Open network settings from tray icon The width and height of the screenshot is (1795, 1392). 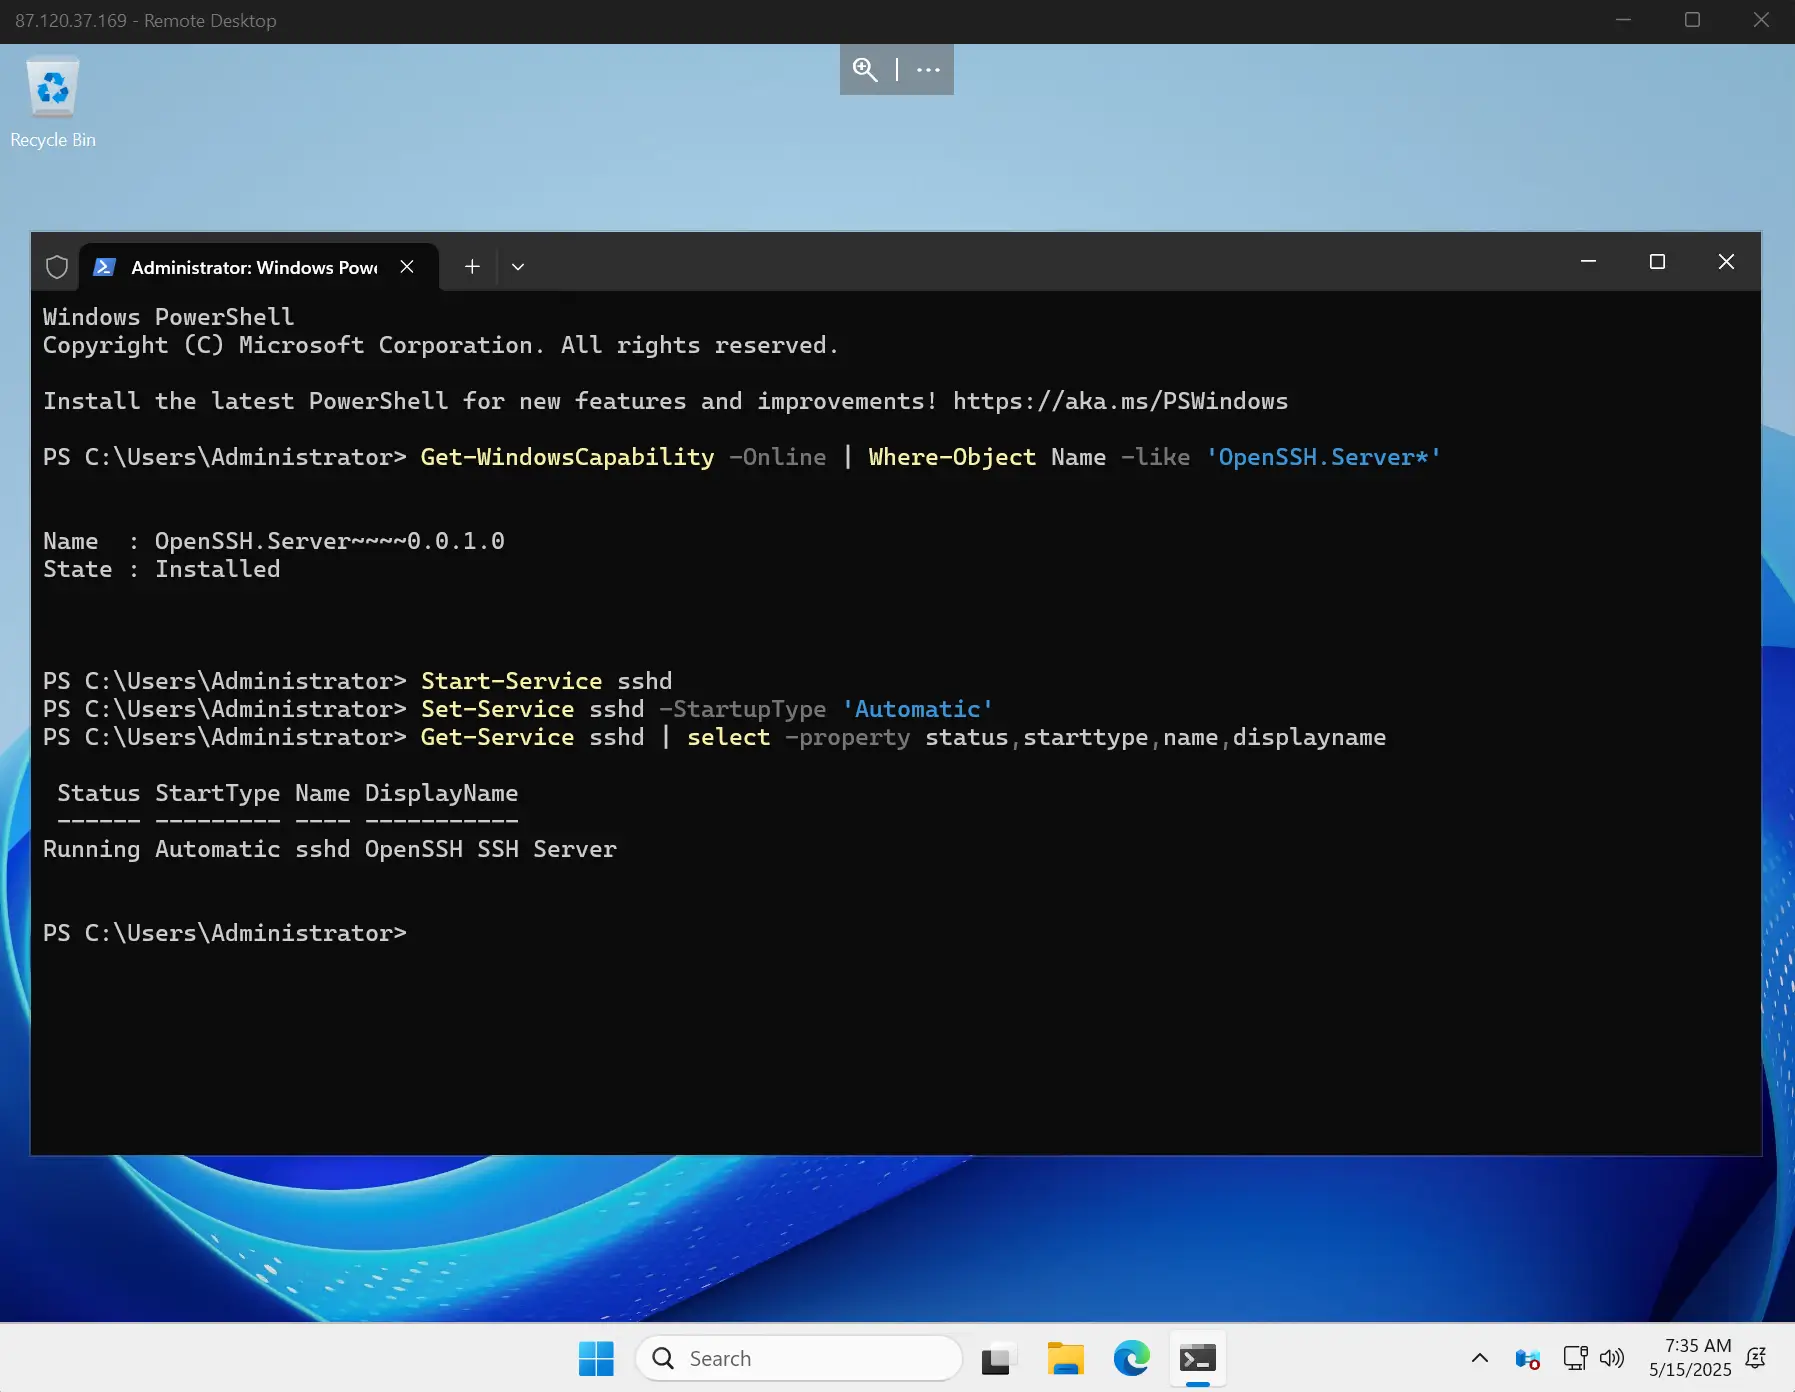click(1575, 1358)
